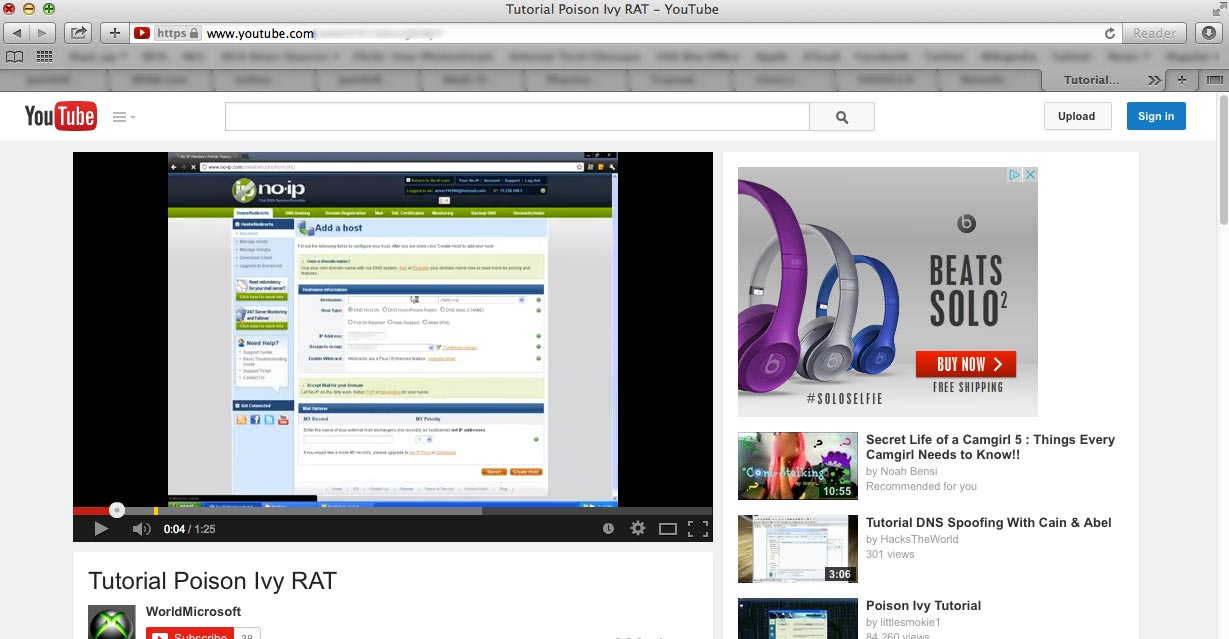Reload the page with the refresh icon
The width and height of the screenshot is (1229, 639).
pos(1110,33)
